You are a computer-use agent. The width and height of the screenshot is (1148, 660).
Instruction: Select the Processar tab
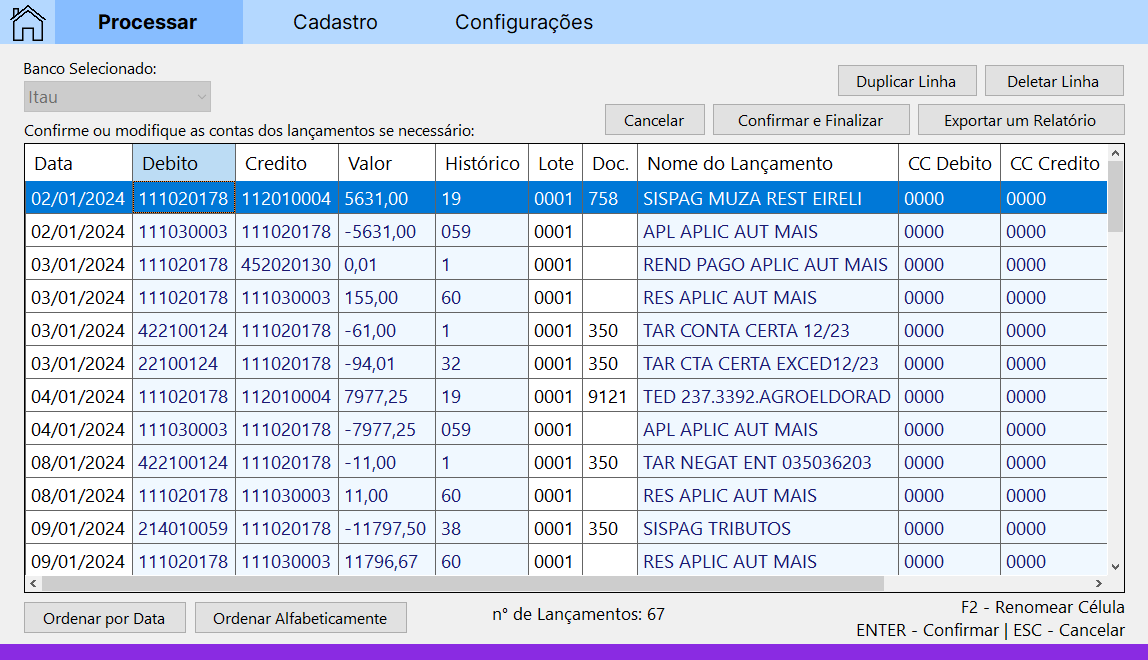tap(148, 22)
